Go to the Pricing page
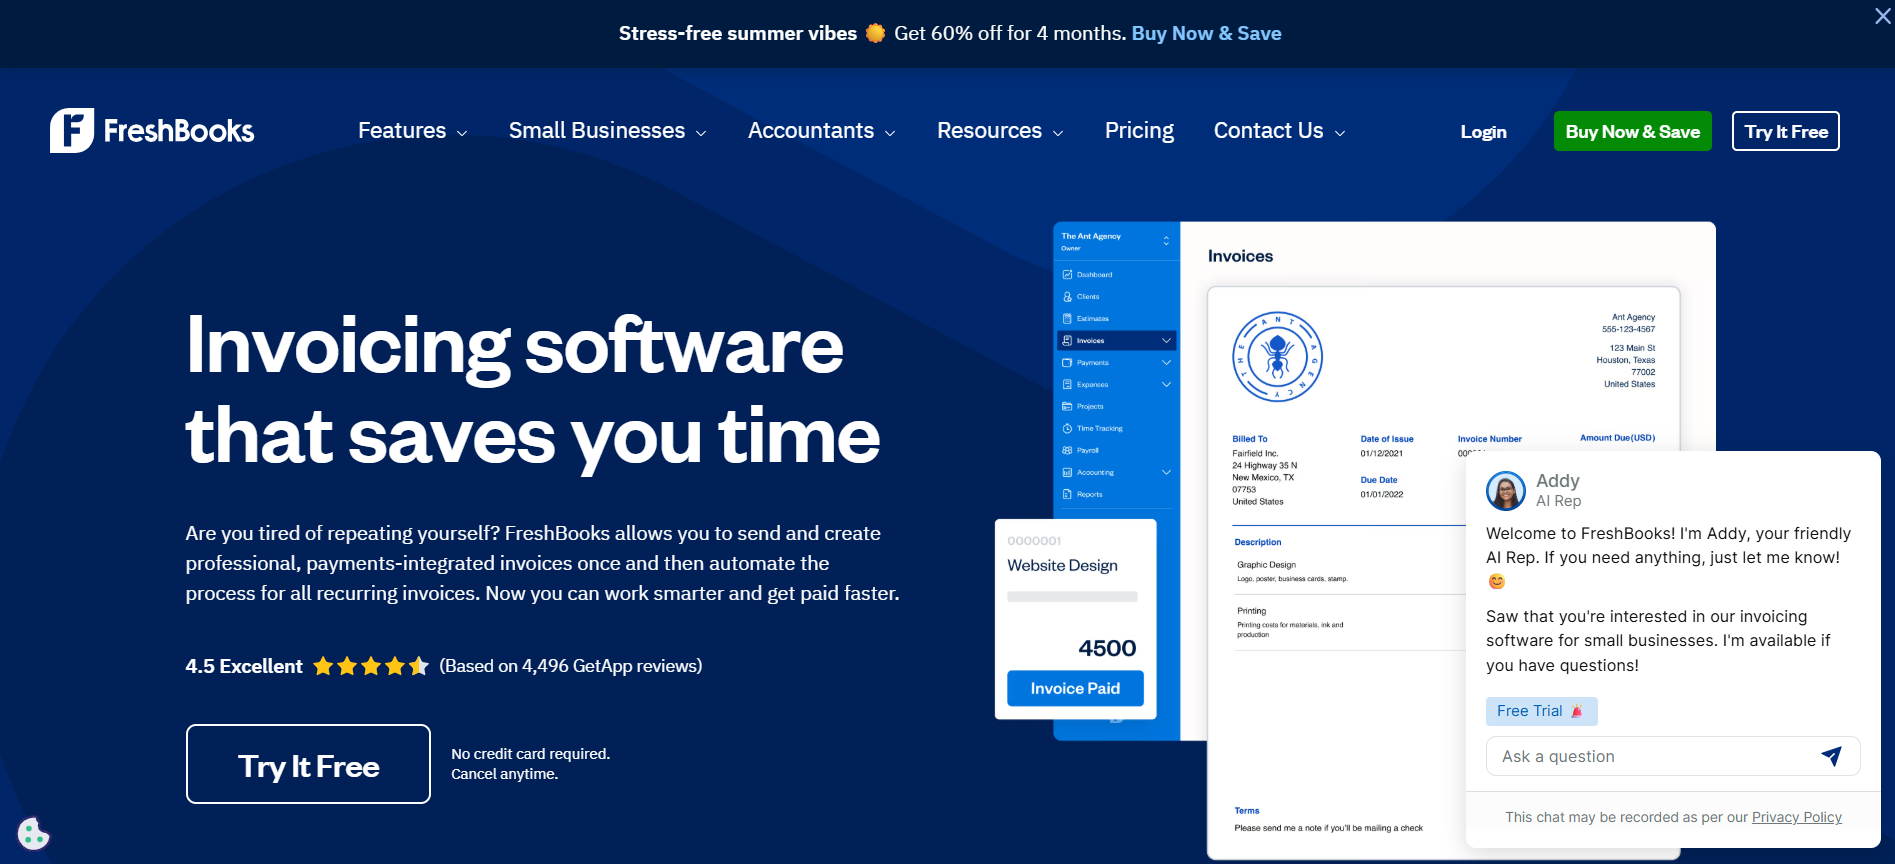Viewport: 1895px width, 864px height. click(x=1139, y=131)
